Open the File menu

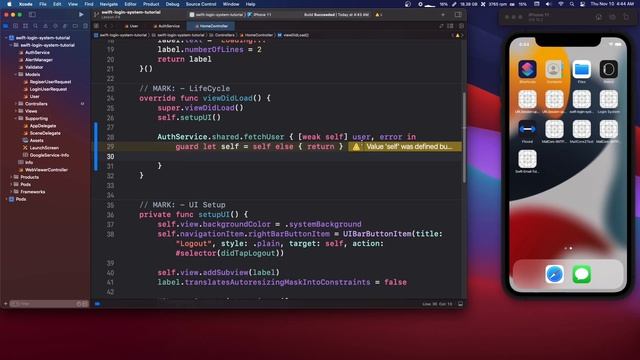[42, 4]
